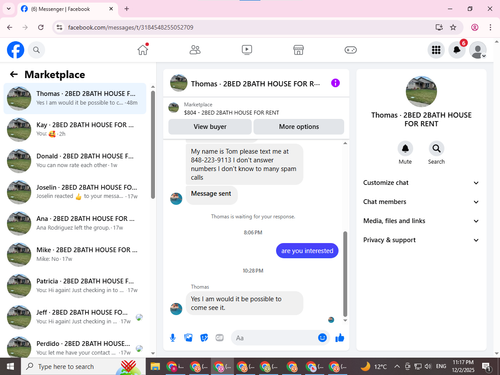Attach a photo using the image icon
This screenshot has width=500, height=375.
click(x=188, y=338)
